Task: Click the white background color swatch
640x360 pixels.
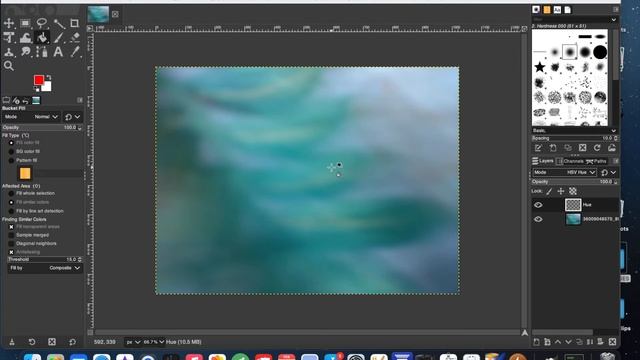Action: click(47, 87)
